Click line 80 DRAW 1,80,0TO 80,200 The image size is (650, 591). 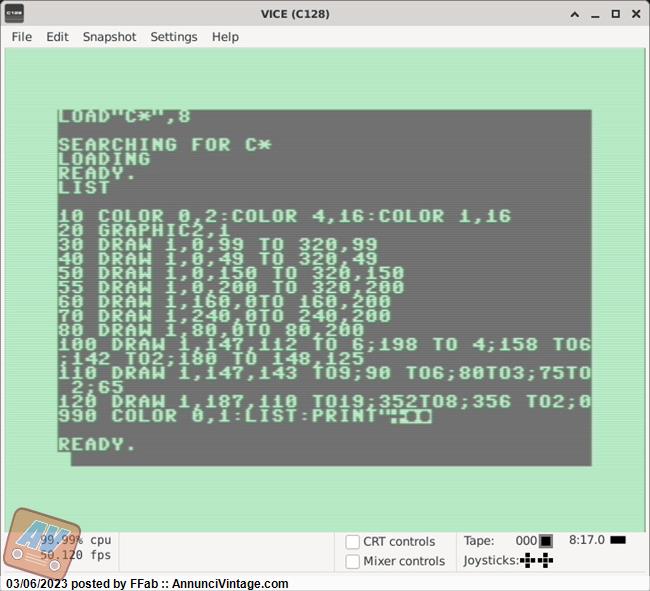click(211, 330)
